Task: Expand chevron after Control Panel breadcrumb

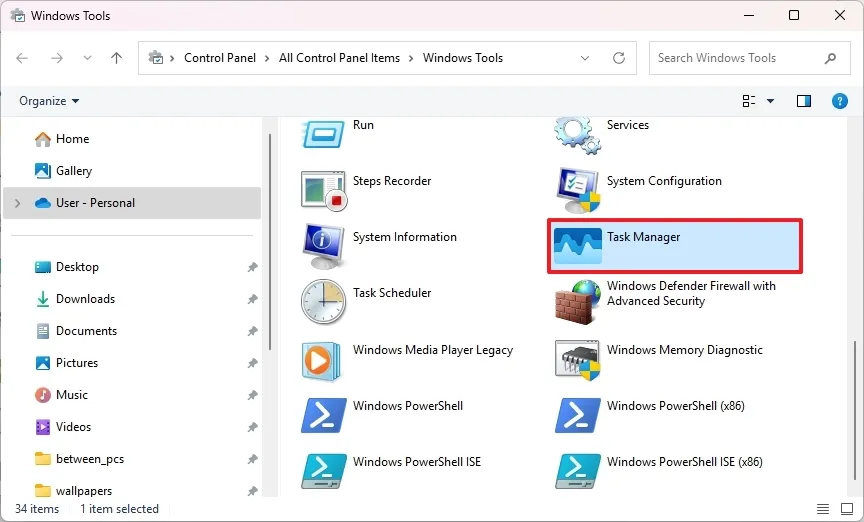Action: pos(267,58)
